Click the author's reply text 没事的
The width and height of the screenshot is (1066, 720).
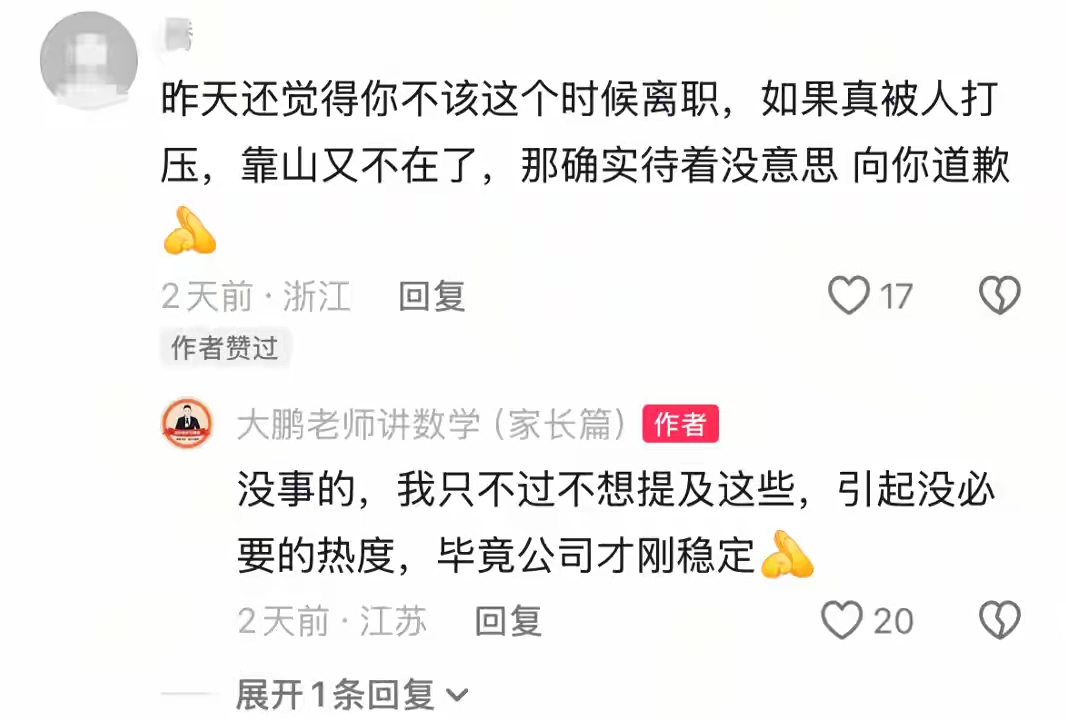616,522
